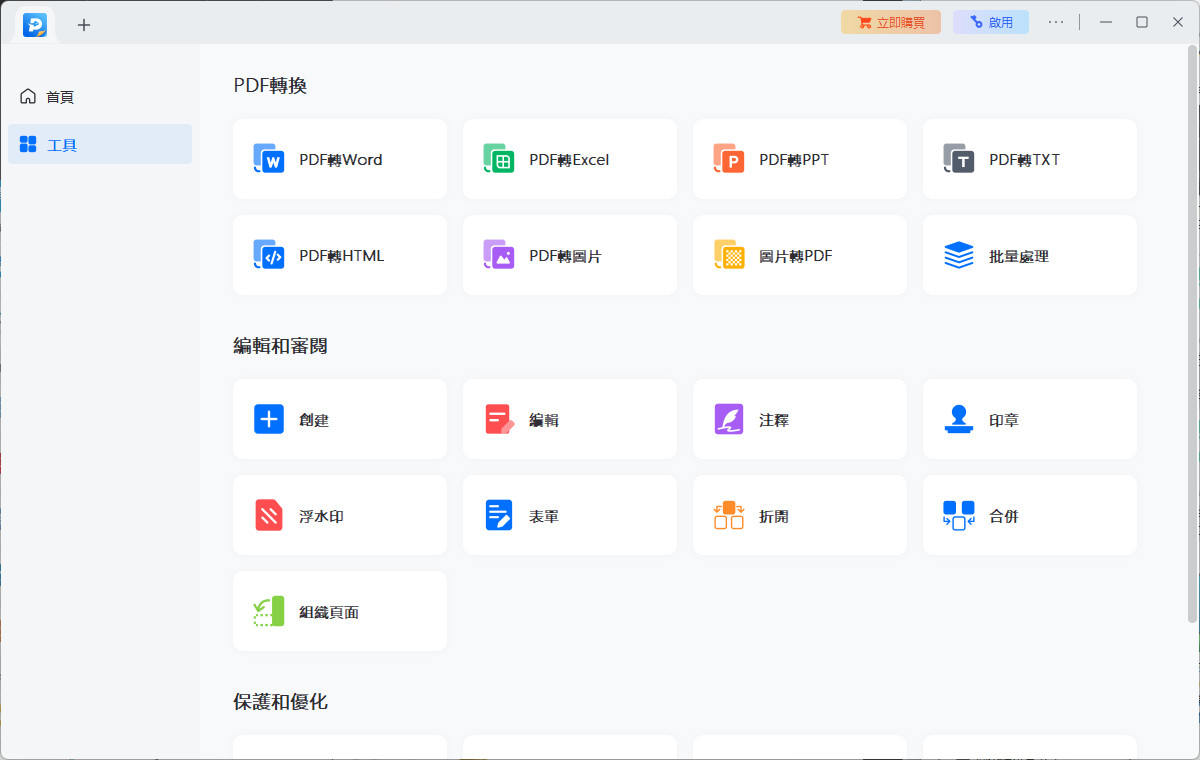Click the 合併 label text
Viewport: 1200px width, 760px height.
coord(1004,516)
